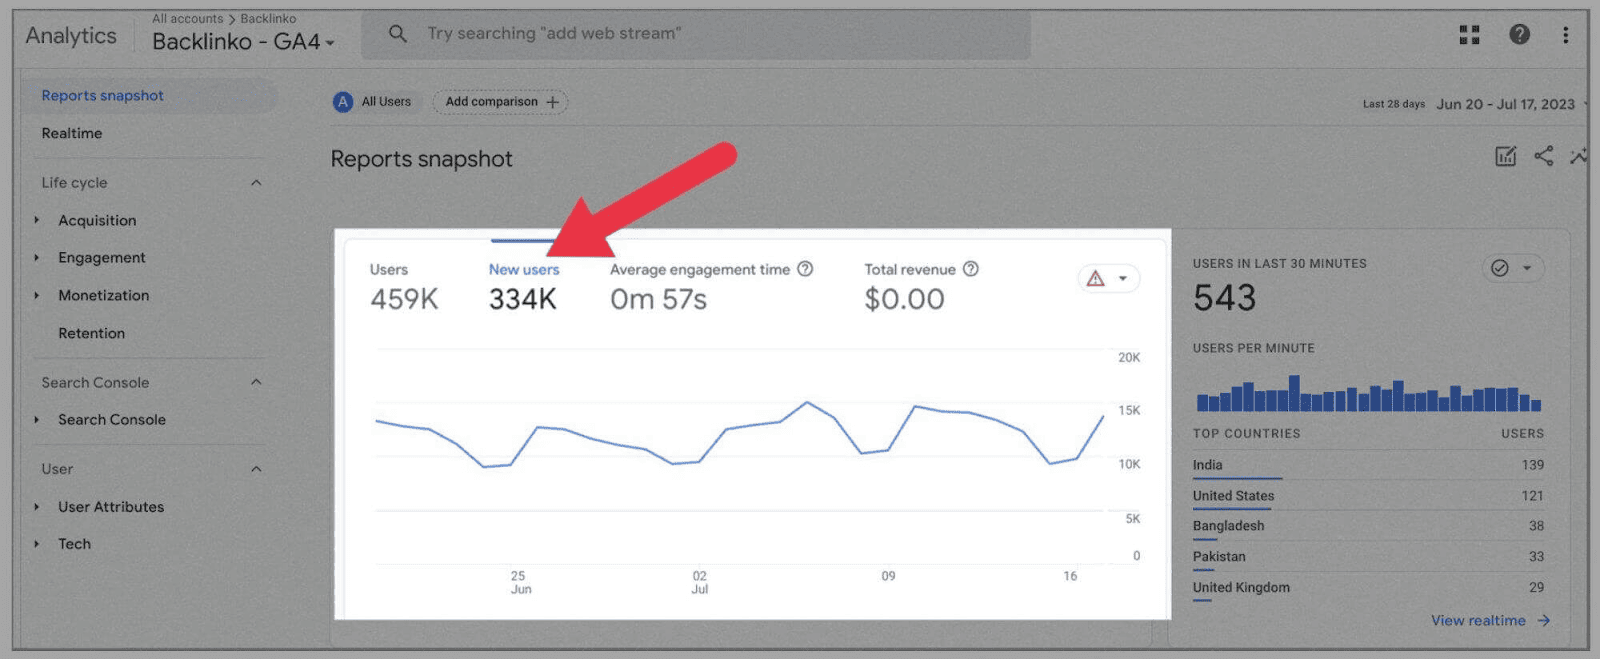Open the three-dot more options menu
This screenshot has width=1600, height=659.
tap(1565, 35)
